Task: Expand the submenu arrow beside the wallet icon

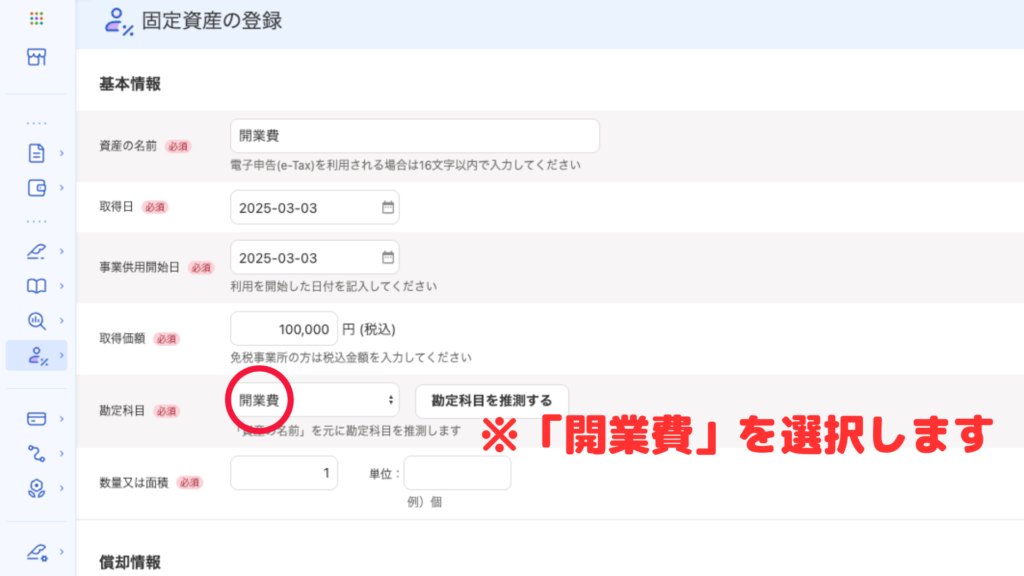Action: [61, 187]
